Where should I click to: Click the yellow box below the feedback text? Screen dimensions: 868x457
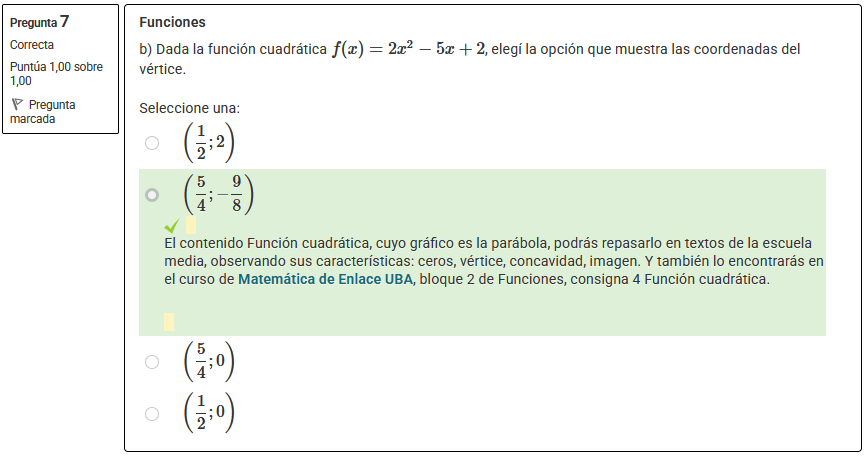(x=169, y=322)
